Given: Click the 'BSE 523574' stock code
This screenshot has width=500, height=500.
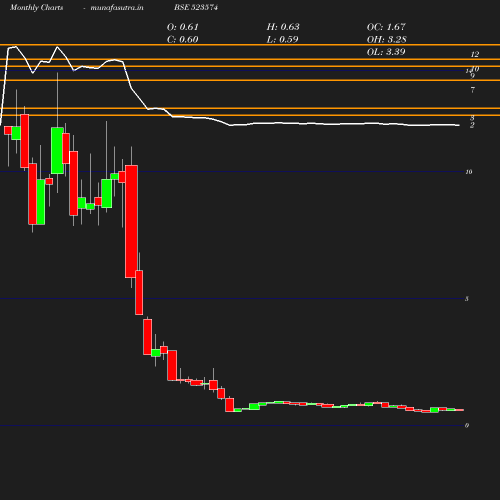Looking at the screenshot, I should pyautogui.click(x=196, y=7).
